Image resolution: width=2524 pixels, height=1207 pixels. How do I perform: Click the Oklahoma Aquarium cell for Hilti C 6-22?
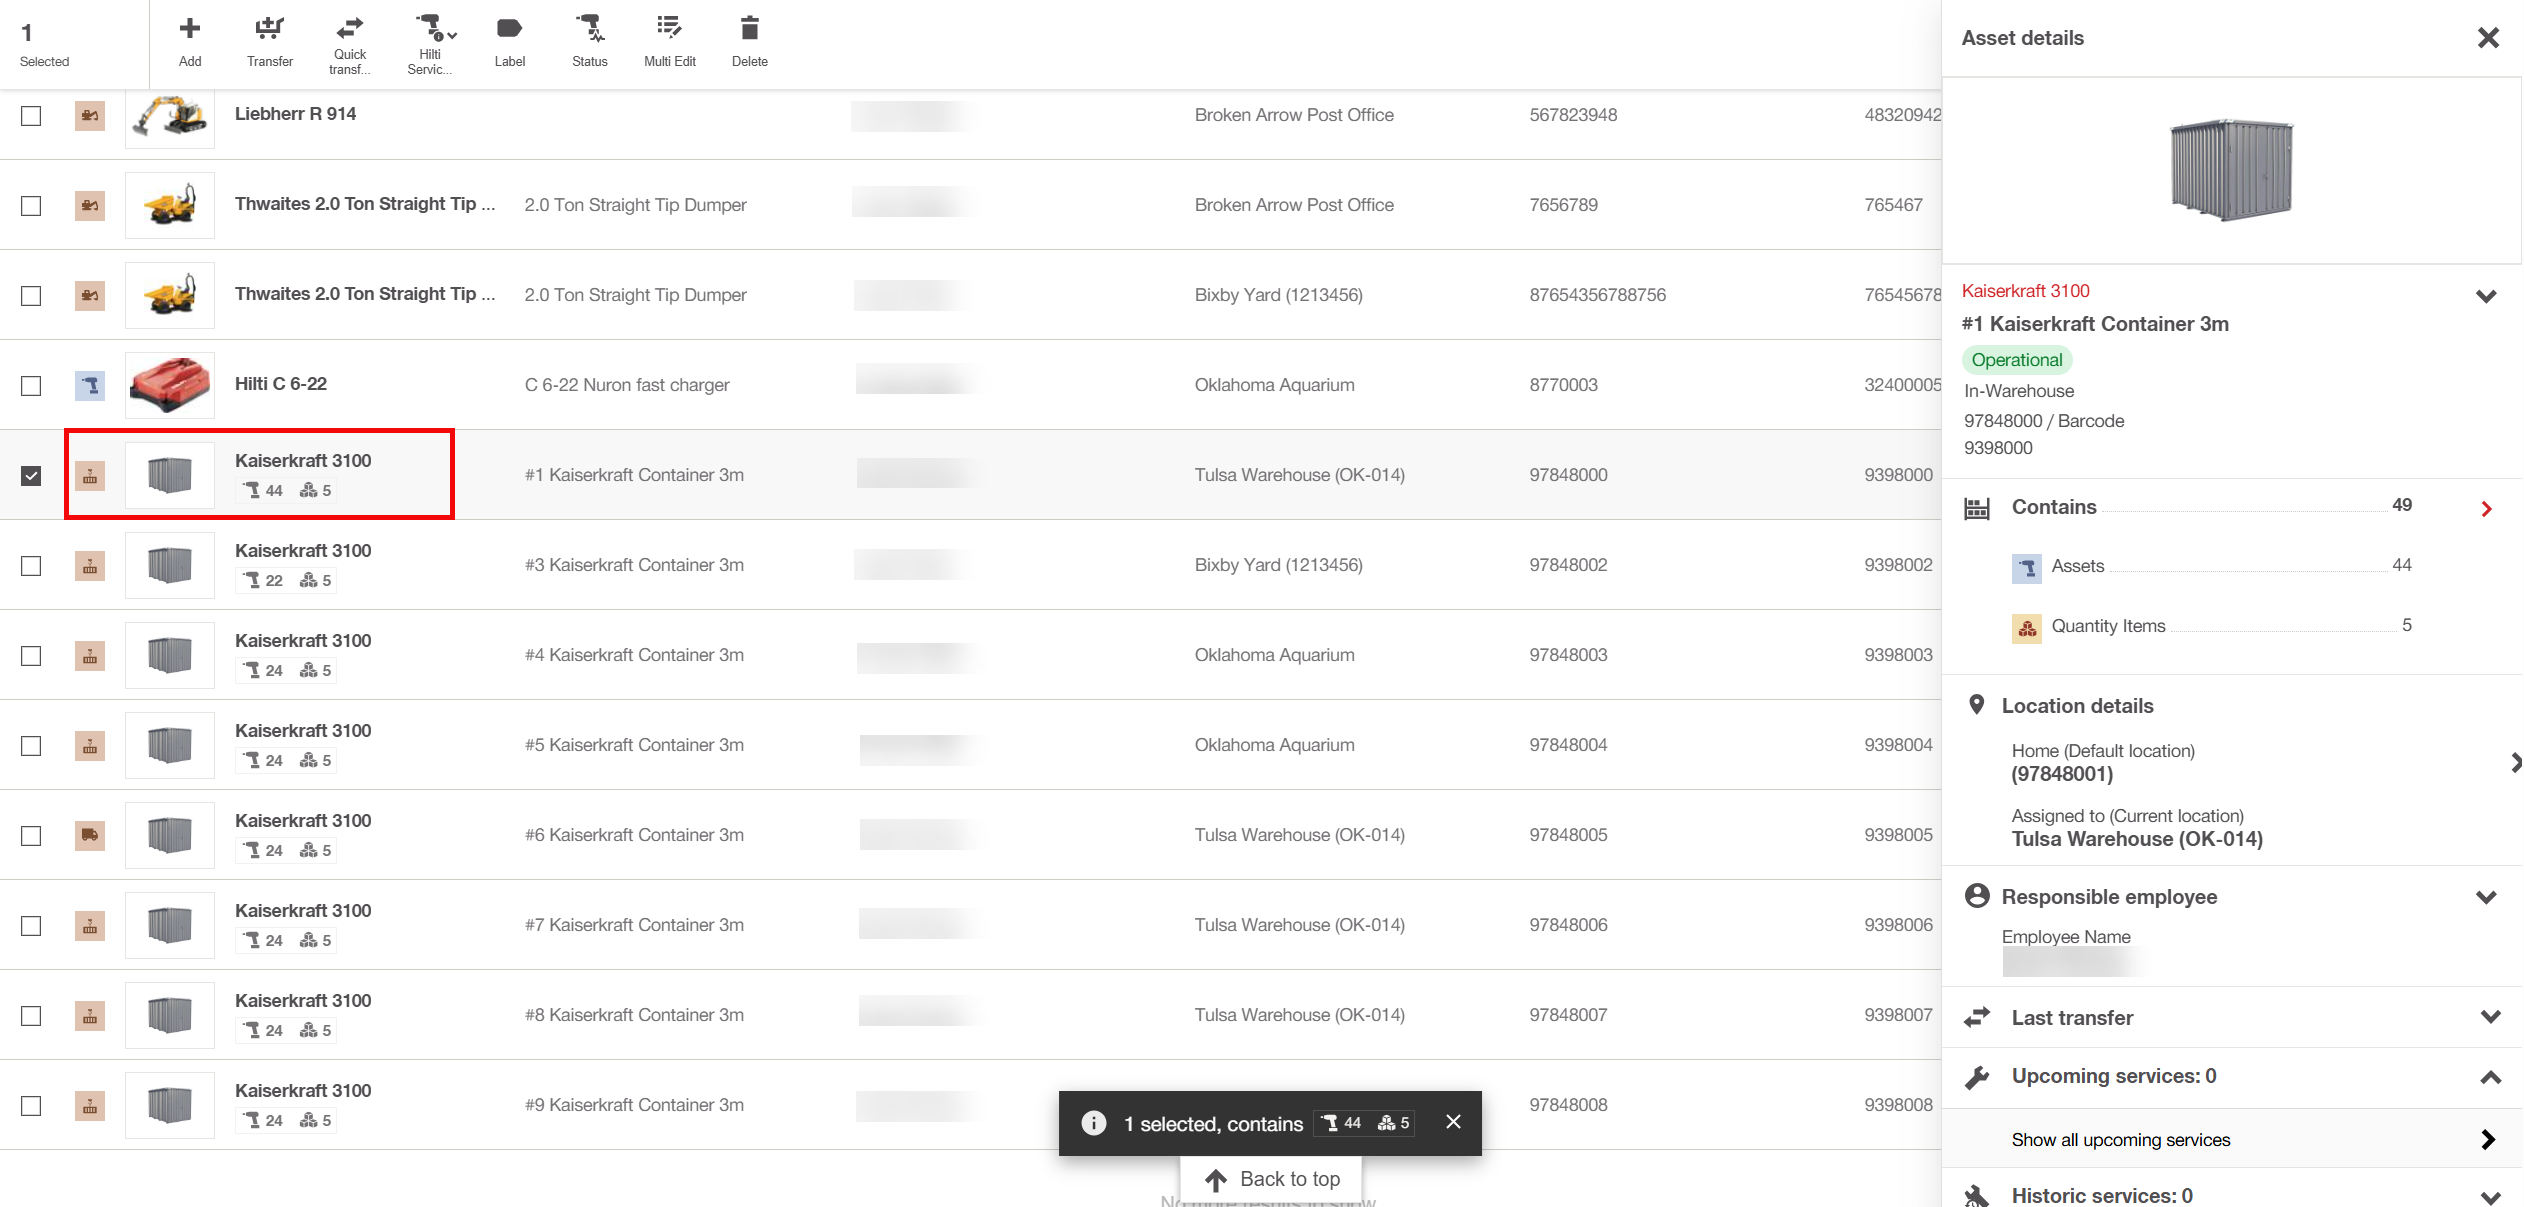pyautogui.click(x=1274, y=385)
